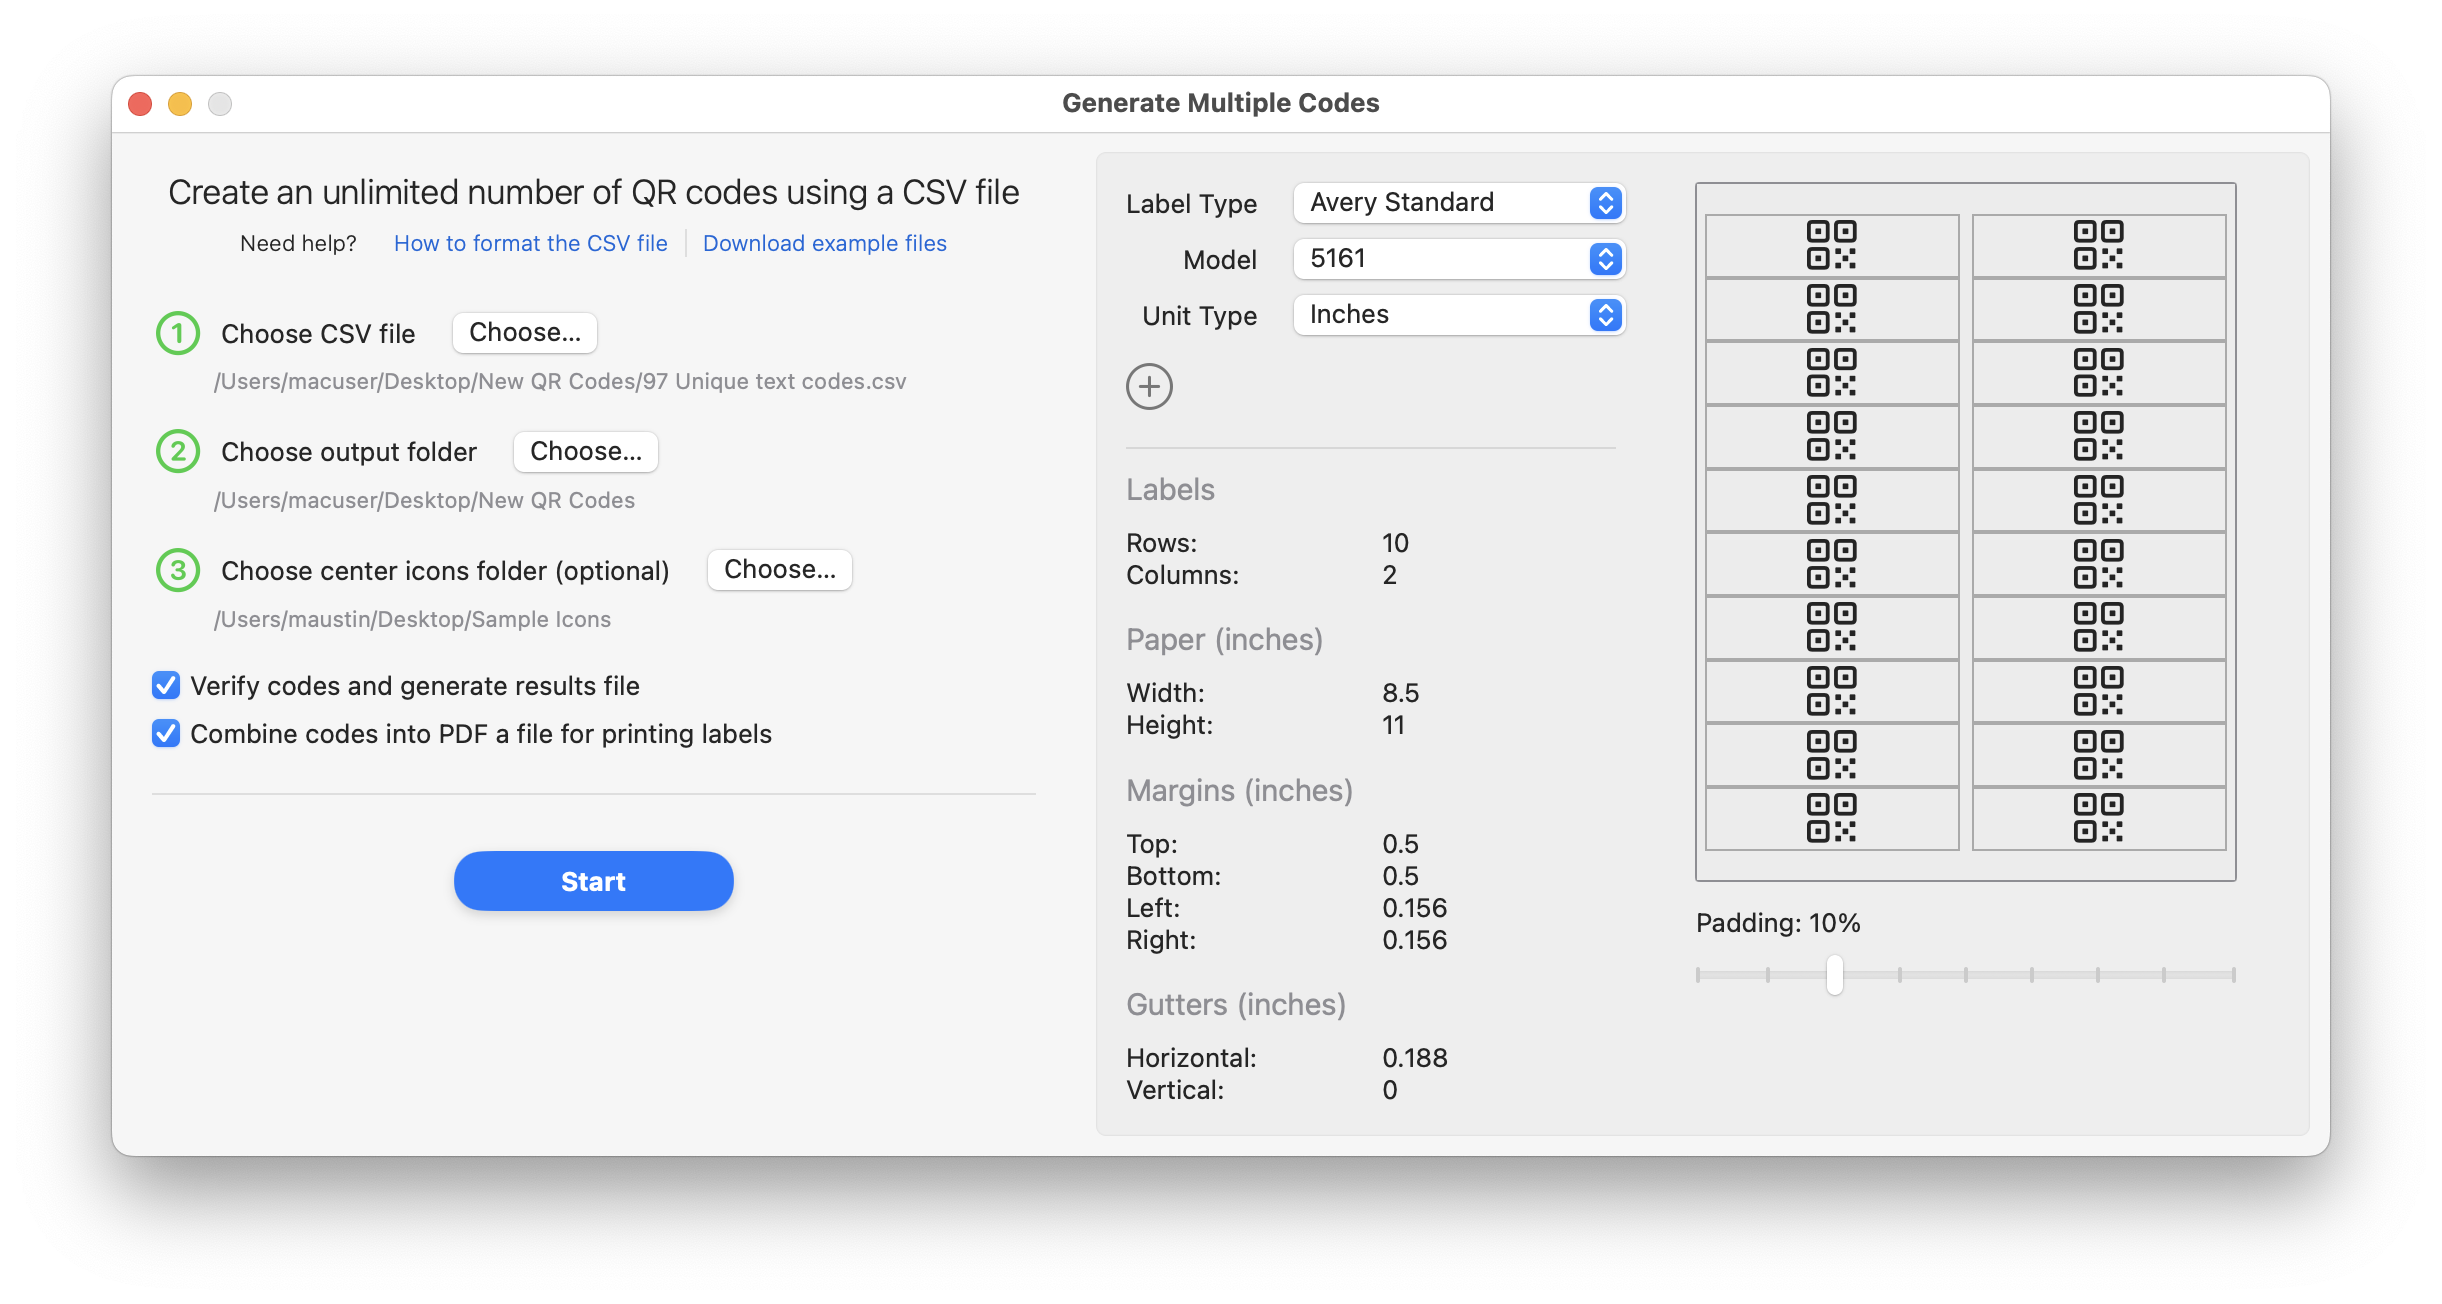
Task: Click the plus icon to add label
Action: (x=1150, y=386)
